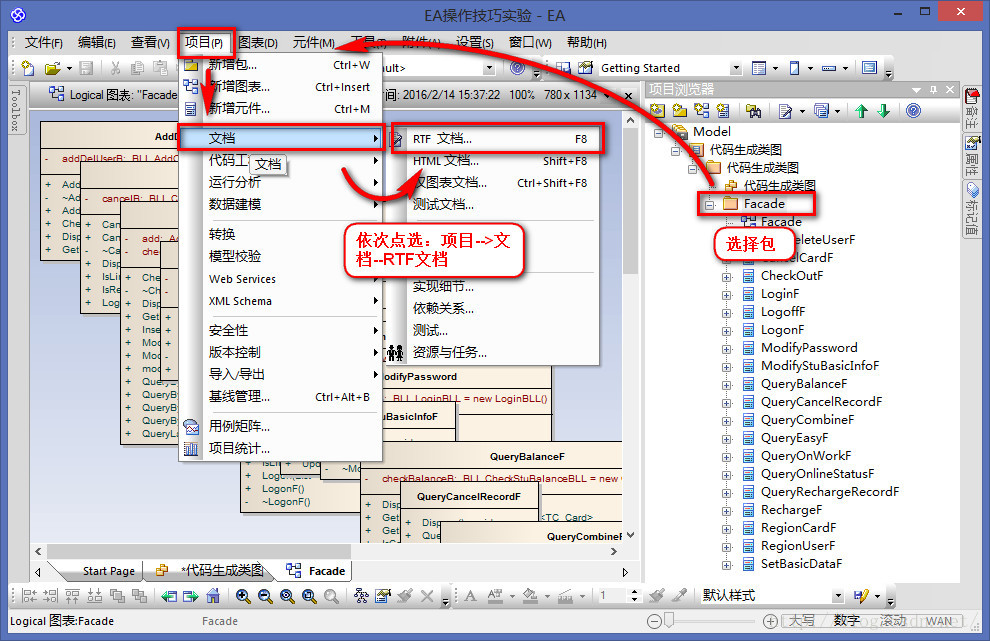Click the line width stepper arrows
This screenshot has height=641, width=990.
point(635,596)
